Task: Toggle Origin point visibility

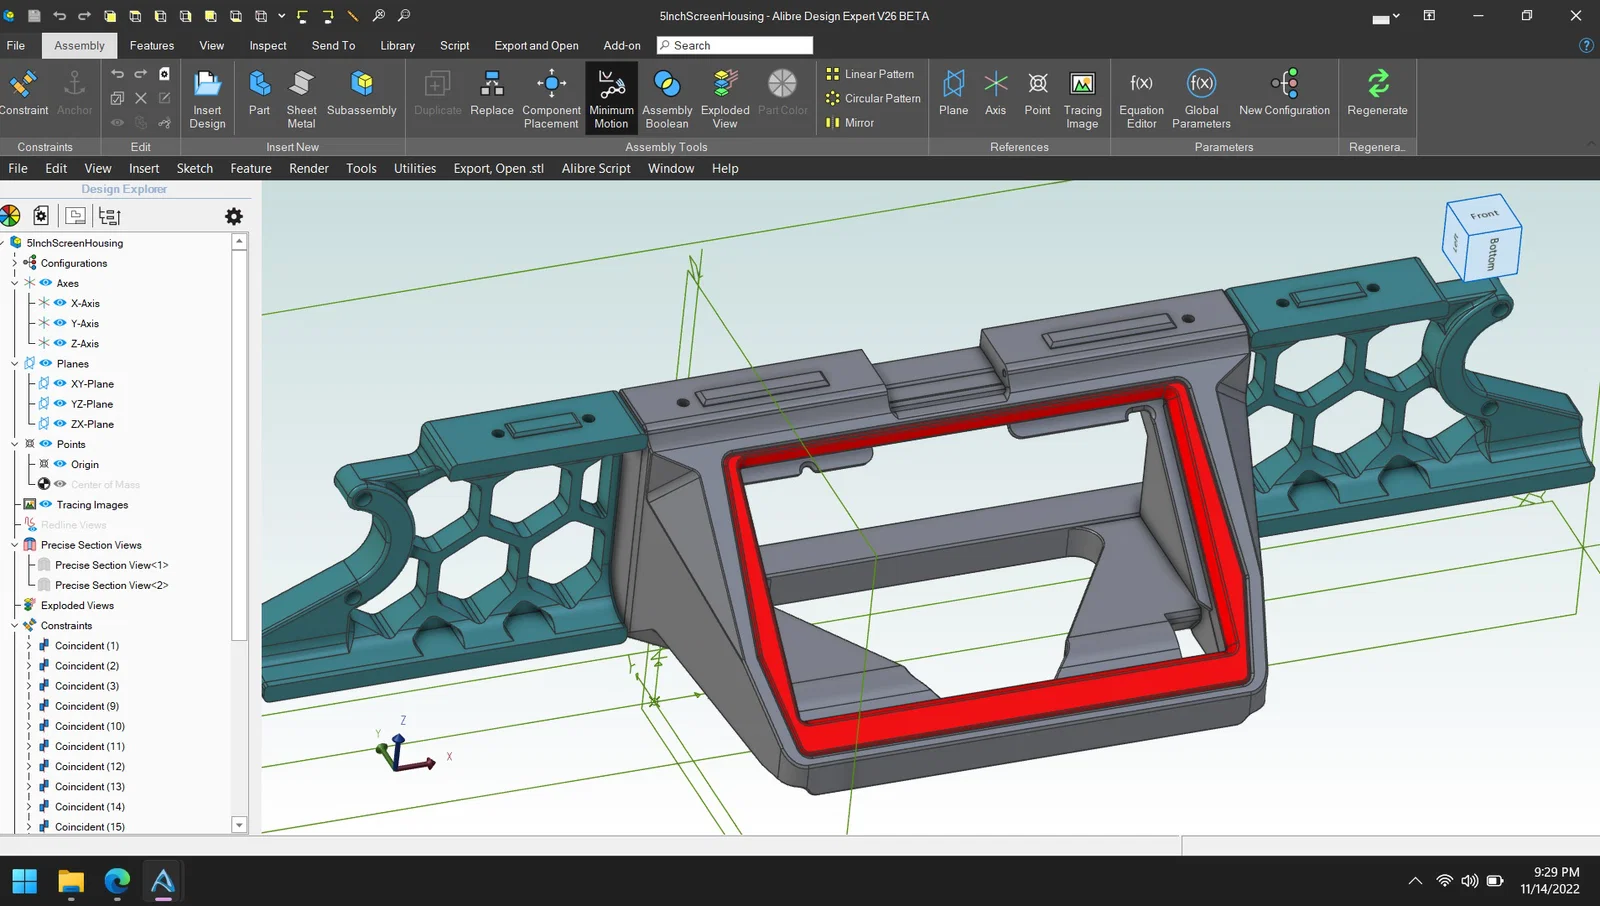Action: (x=60, y=464)
